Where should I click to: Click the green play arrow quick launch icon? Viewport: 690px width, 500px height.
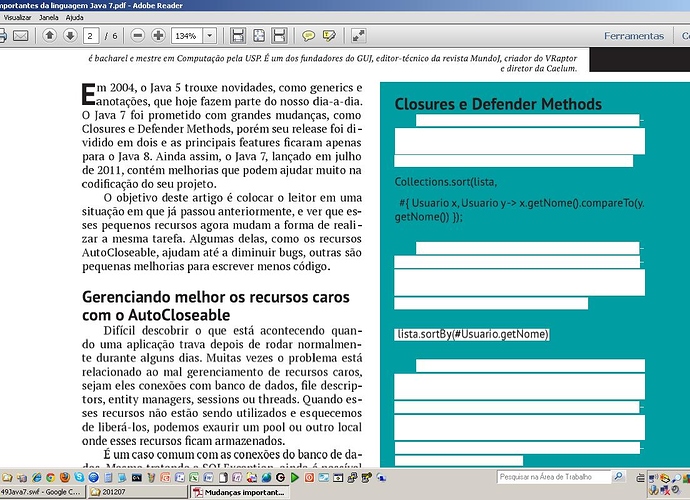[x=294, y=478]
